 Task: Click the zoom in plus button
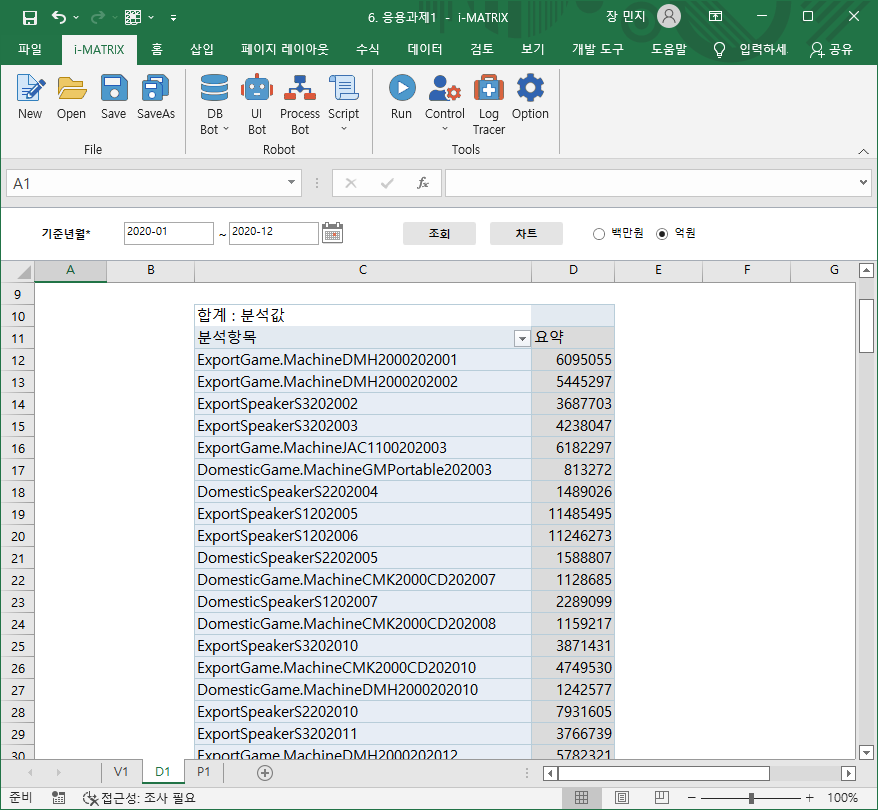(x=810, y=798)
